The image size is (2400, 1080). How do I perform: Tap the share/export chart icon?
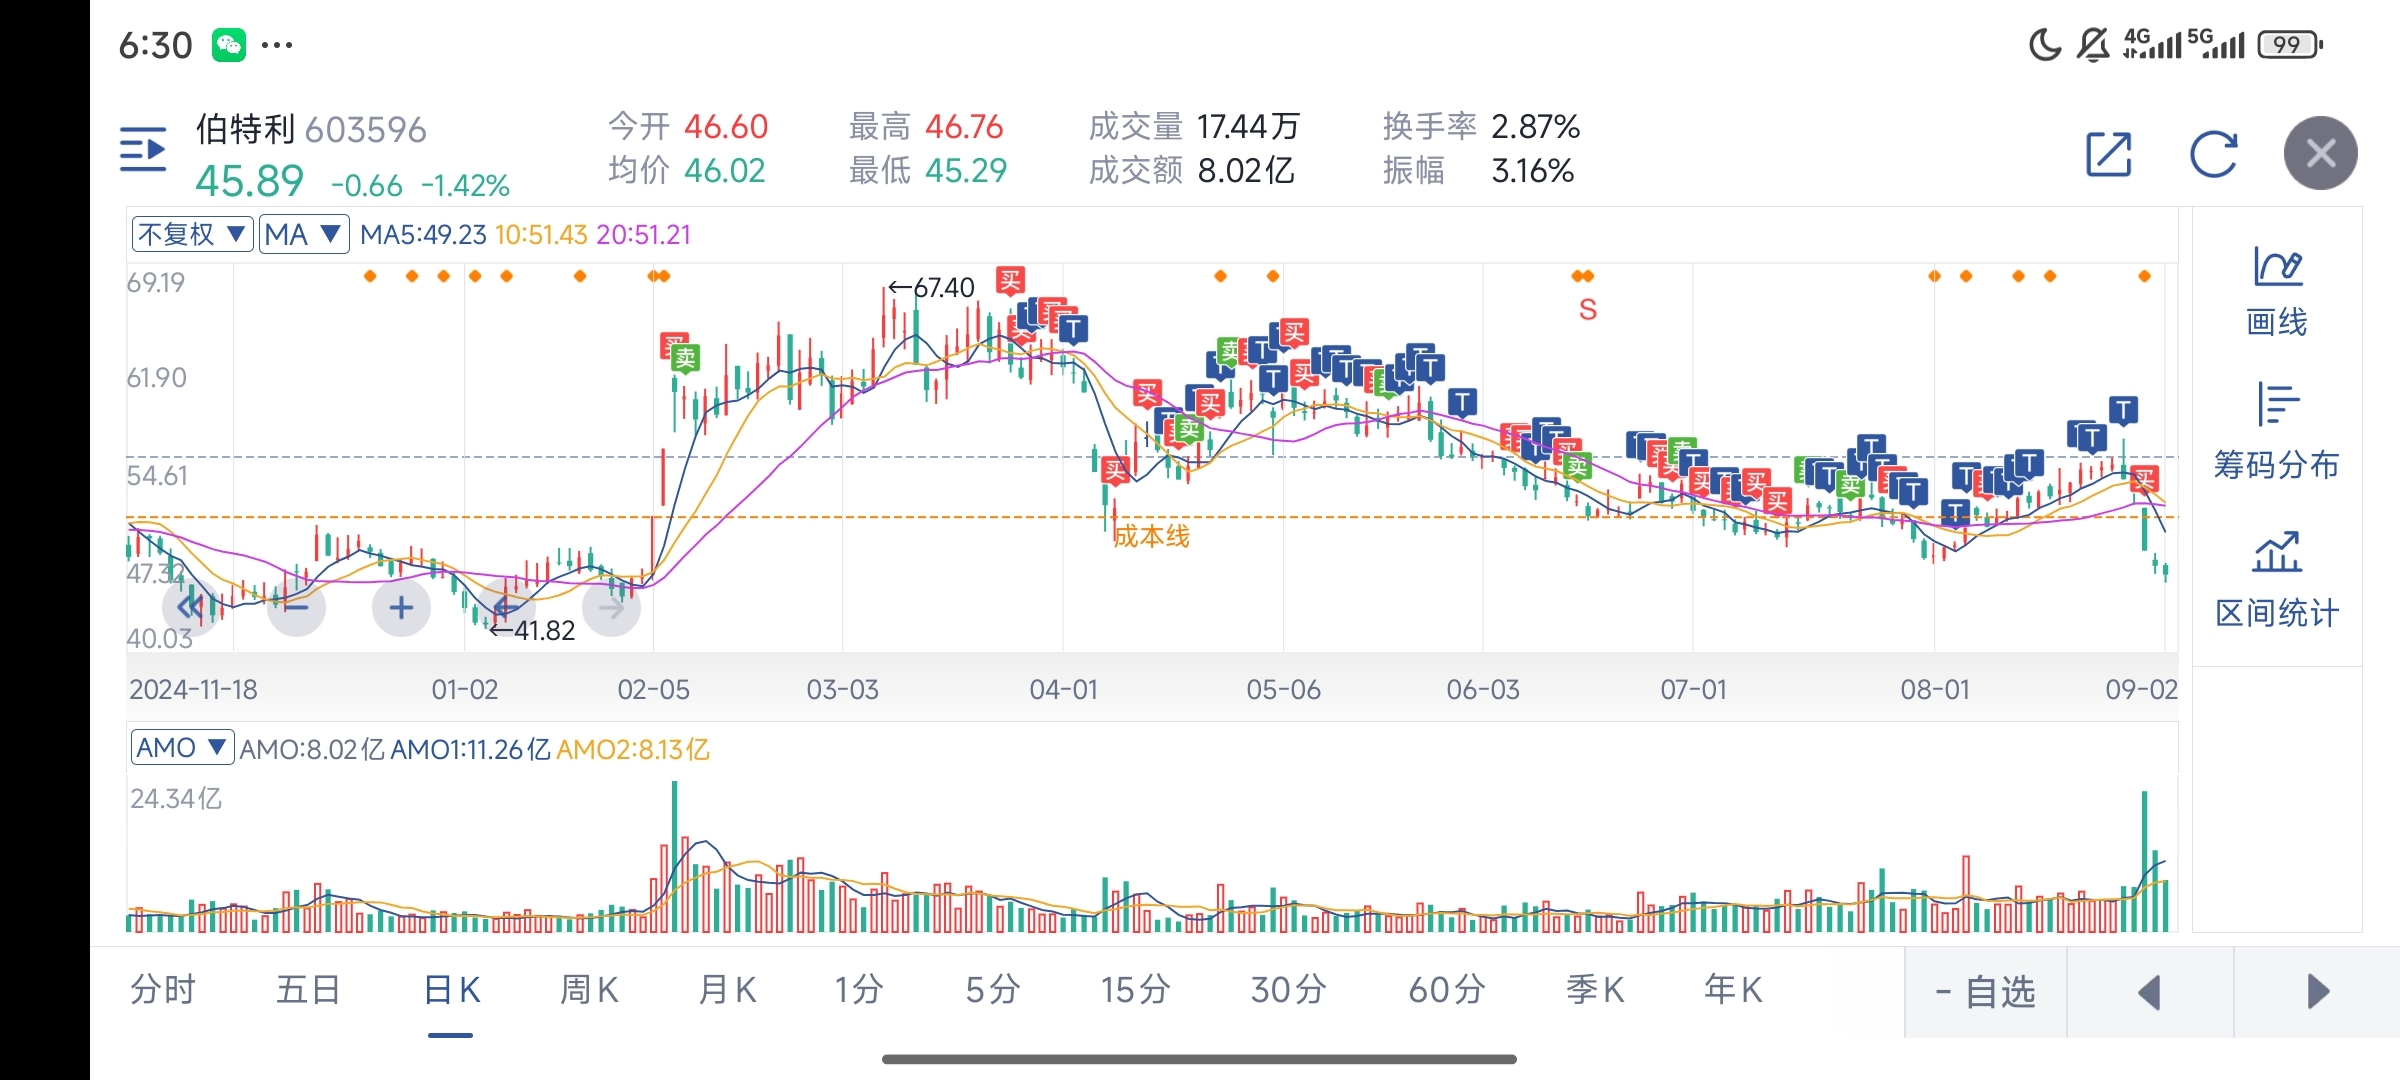2109,154
